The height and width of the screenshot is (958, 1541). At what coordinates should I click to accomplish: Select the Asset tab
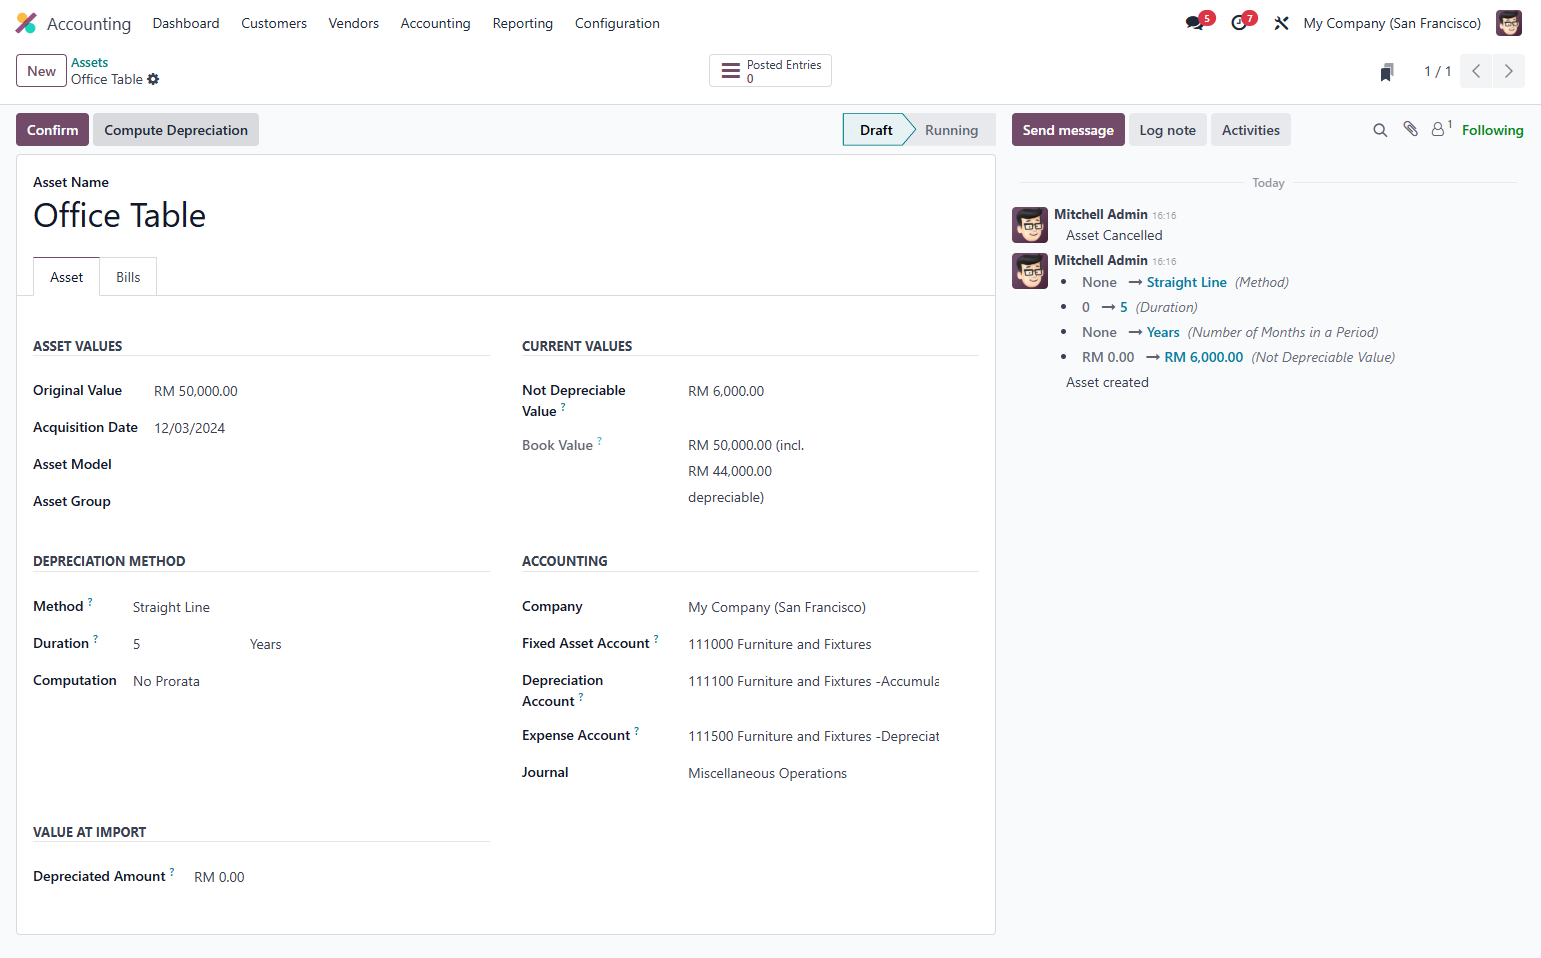67,277
